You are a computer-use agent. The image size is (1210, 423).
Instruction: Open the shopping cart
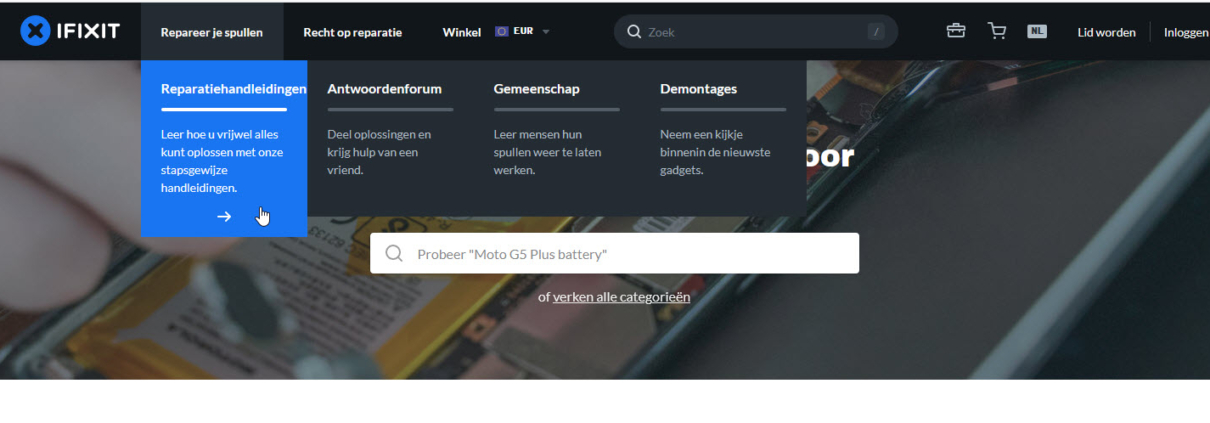(997, 31)
